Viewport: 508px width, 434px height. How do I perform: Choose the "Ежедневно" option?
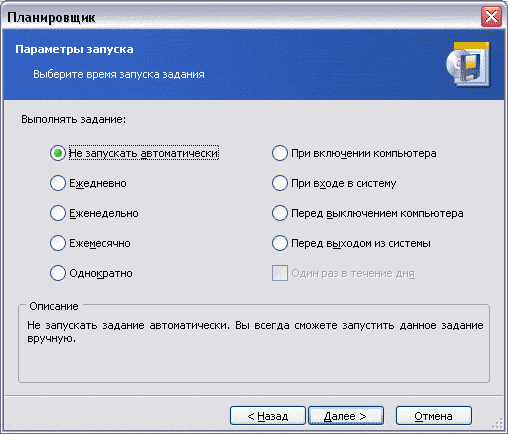click(x=58, y=183)
